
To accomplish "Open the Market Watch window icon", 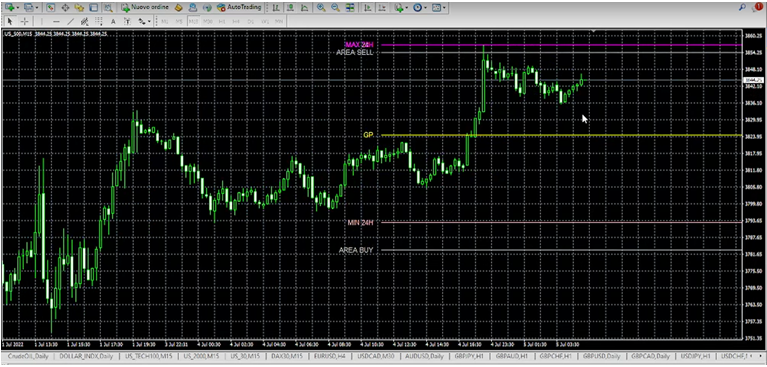I will tap(51, 8).
